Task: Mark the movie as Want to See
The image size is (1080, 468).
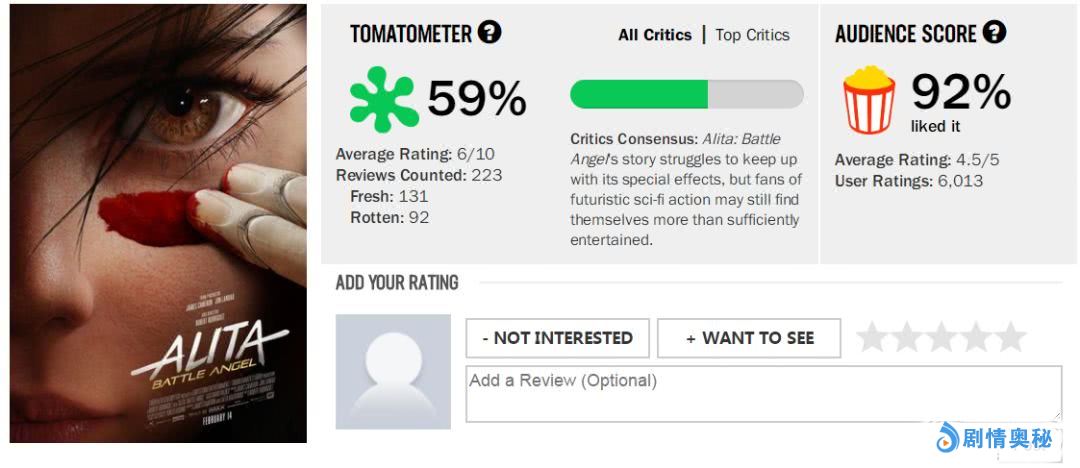Action: click(x=749, y=338)
